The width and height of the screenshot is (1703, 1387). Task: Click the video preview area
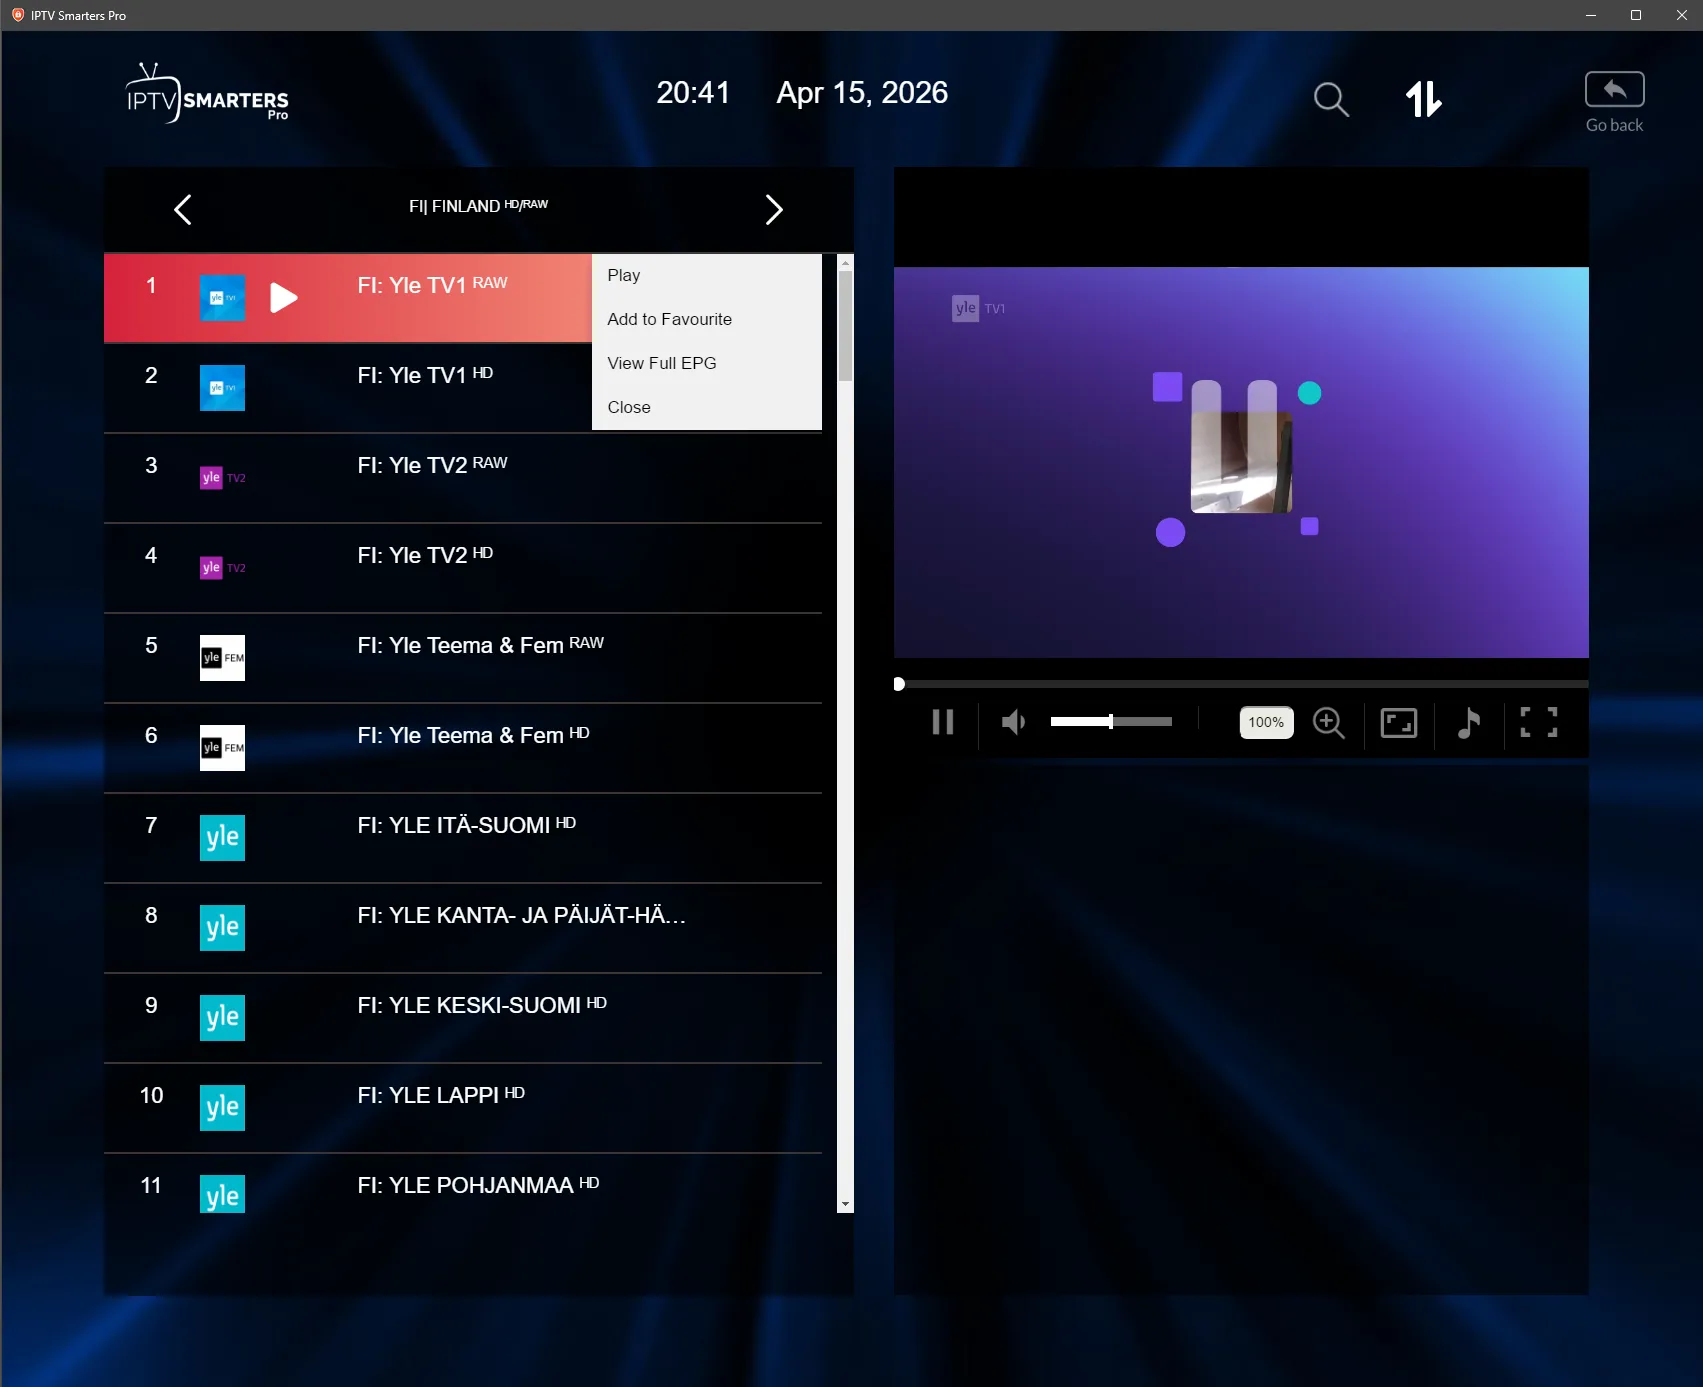click(x=1241, y=462)
